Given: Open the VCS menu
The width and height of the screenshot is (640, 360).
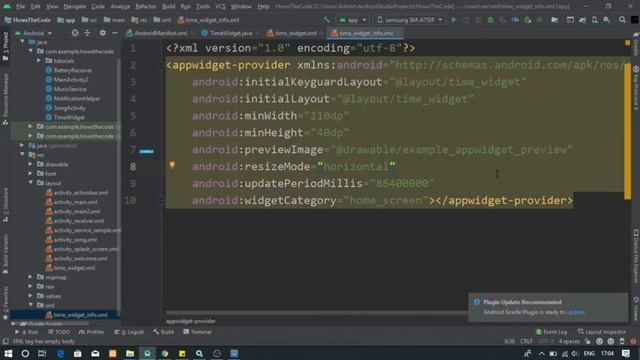Looking at the screenshot, I should [220, 7].
